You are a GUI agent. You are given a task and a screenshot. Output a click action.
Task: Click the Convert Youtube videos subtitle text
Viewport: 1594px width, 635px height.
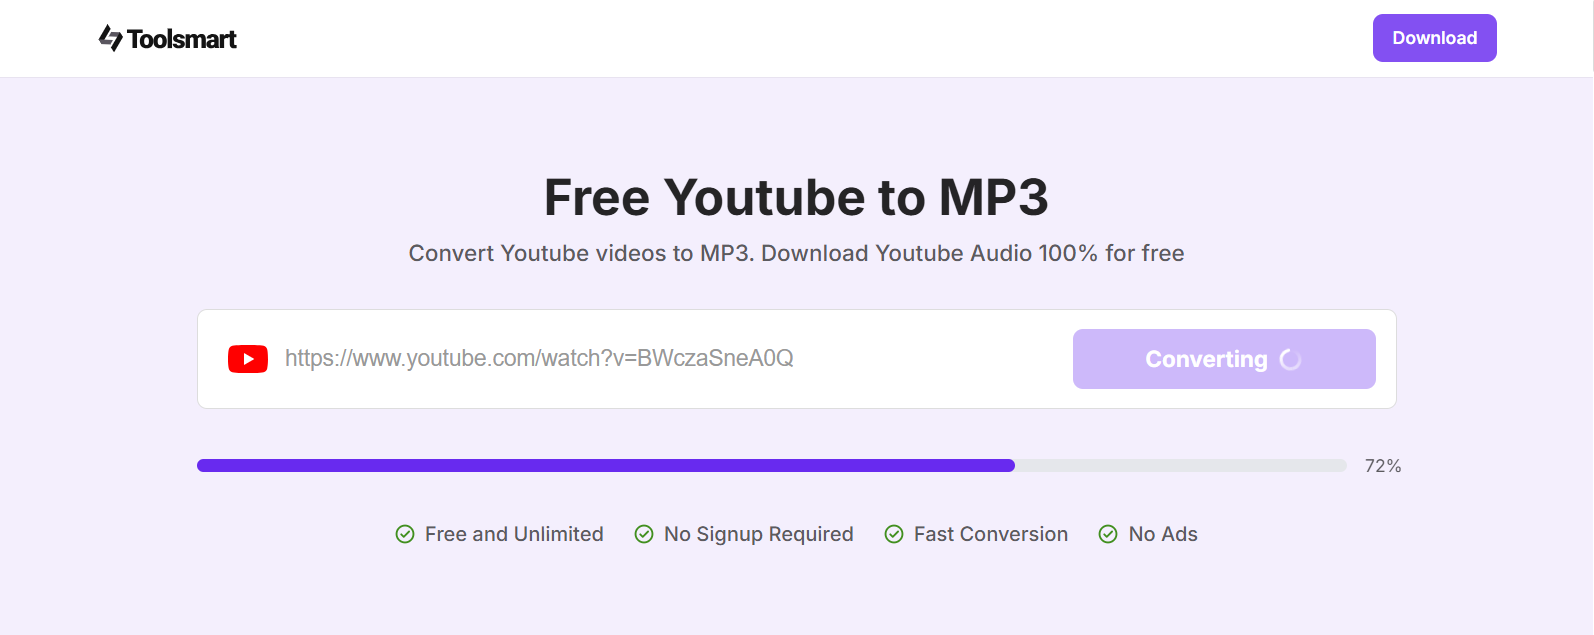coord(796,253)
